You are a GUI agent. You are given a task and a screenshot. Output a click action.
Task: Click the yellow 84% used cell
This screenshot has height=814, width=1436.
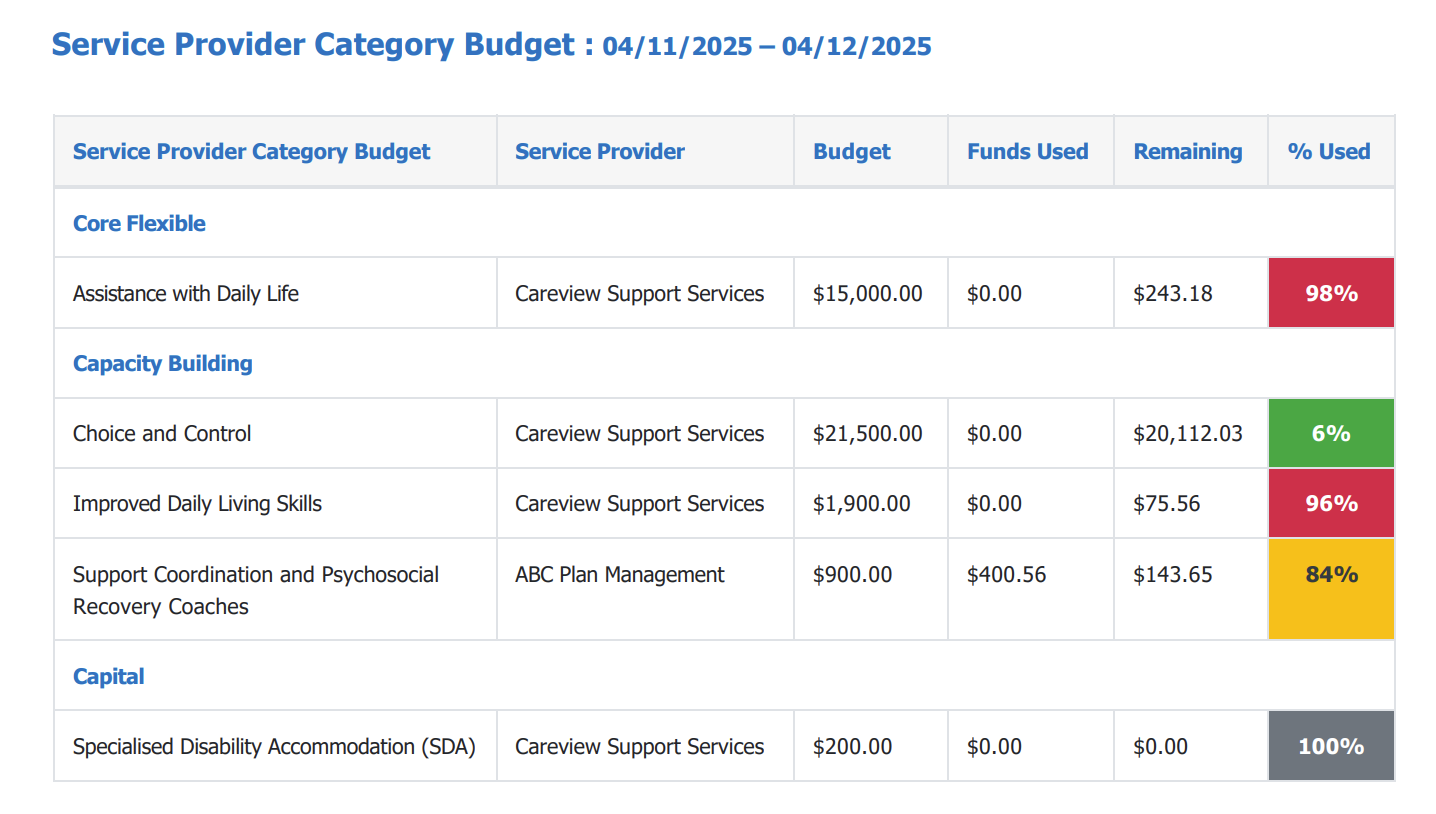(x=1331, y=589)
